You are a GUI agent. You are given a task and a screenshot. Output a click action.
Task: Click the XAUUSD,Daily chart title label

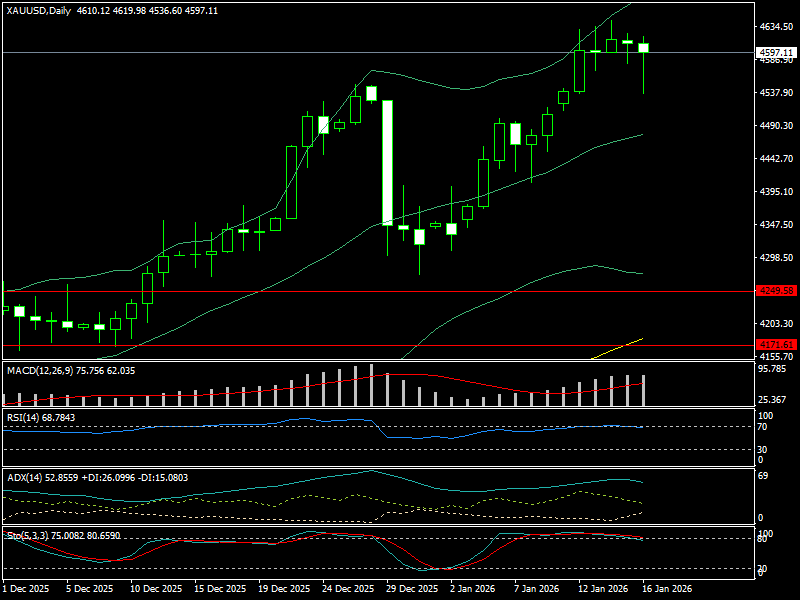38,9
